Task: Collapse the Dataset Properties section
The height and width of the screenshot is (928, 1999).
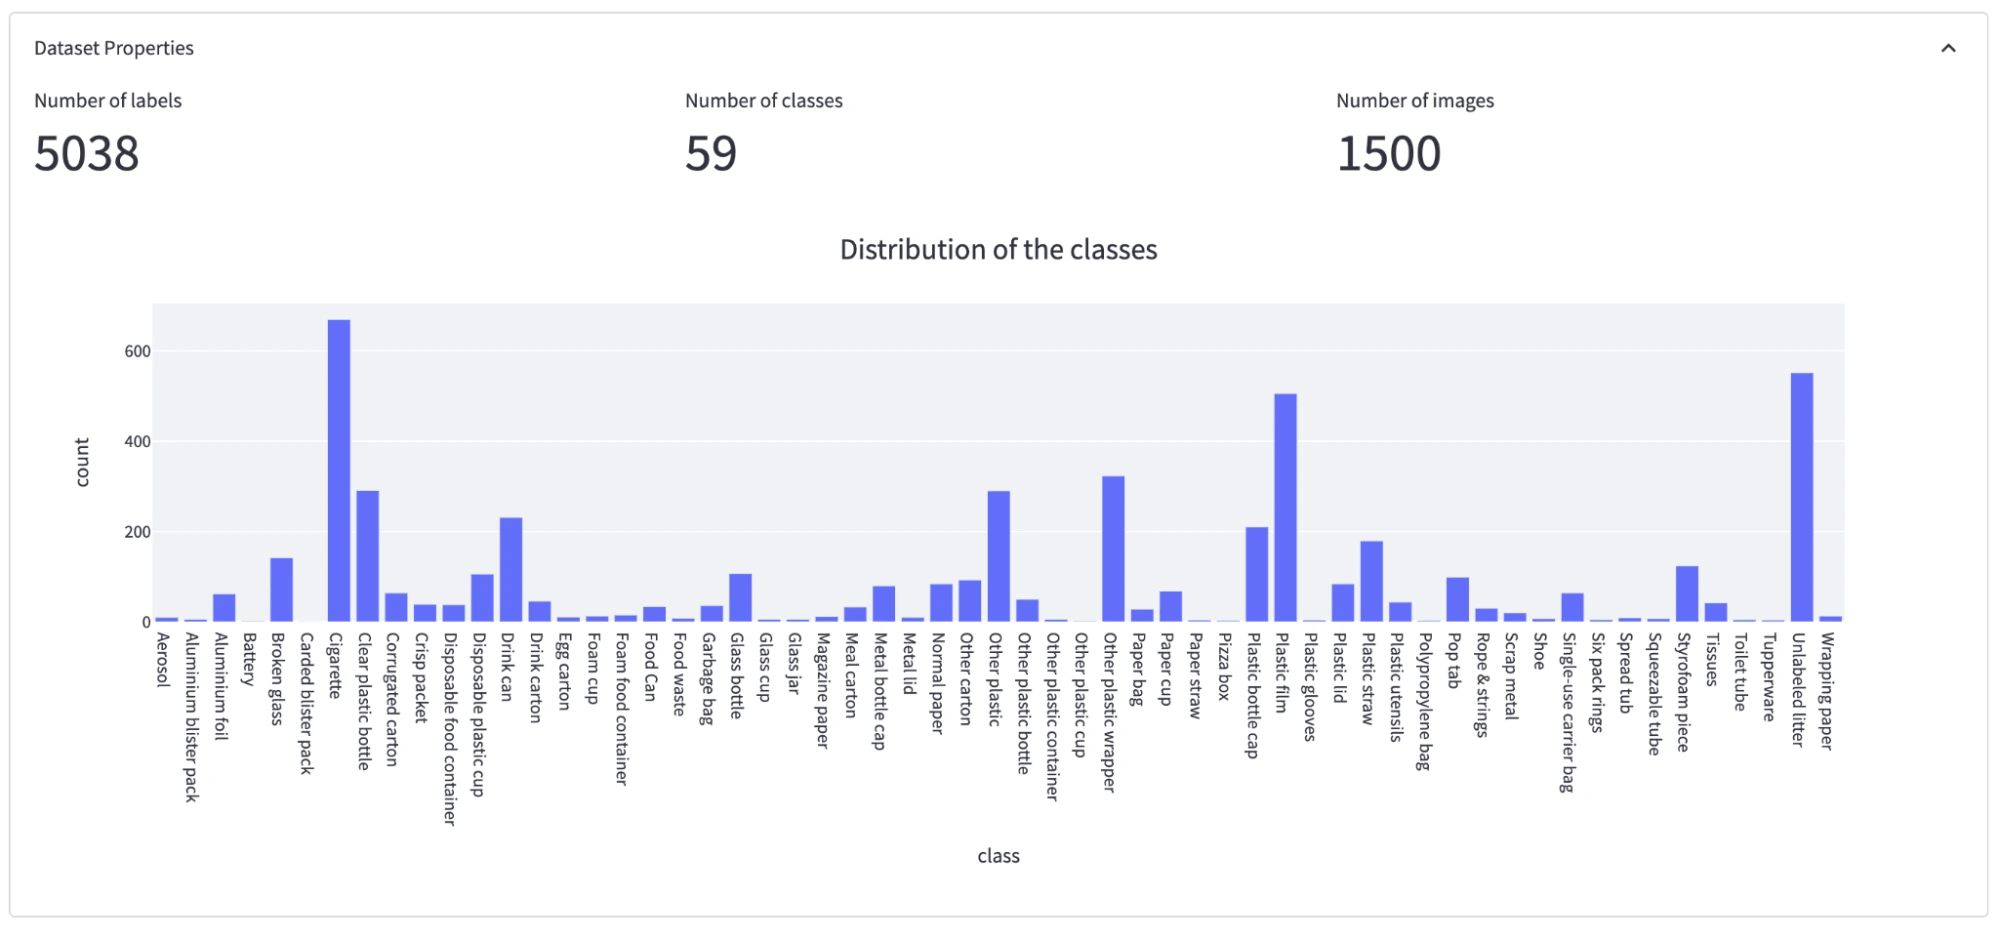Action: click(x=1946, y=47)
